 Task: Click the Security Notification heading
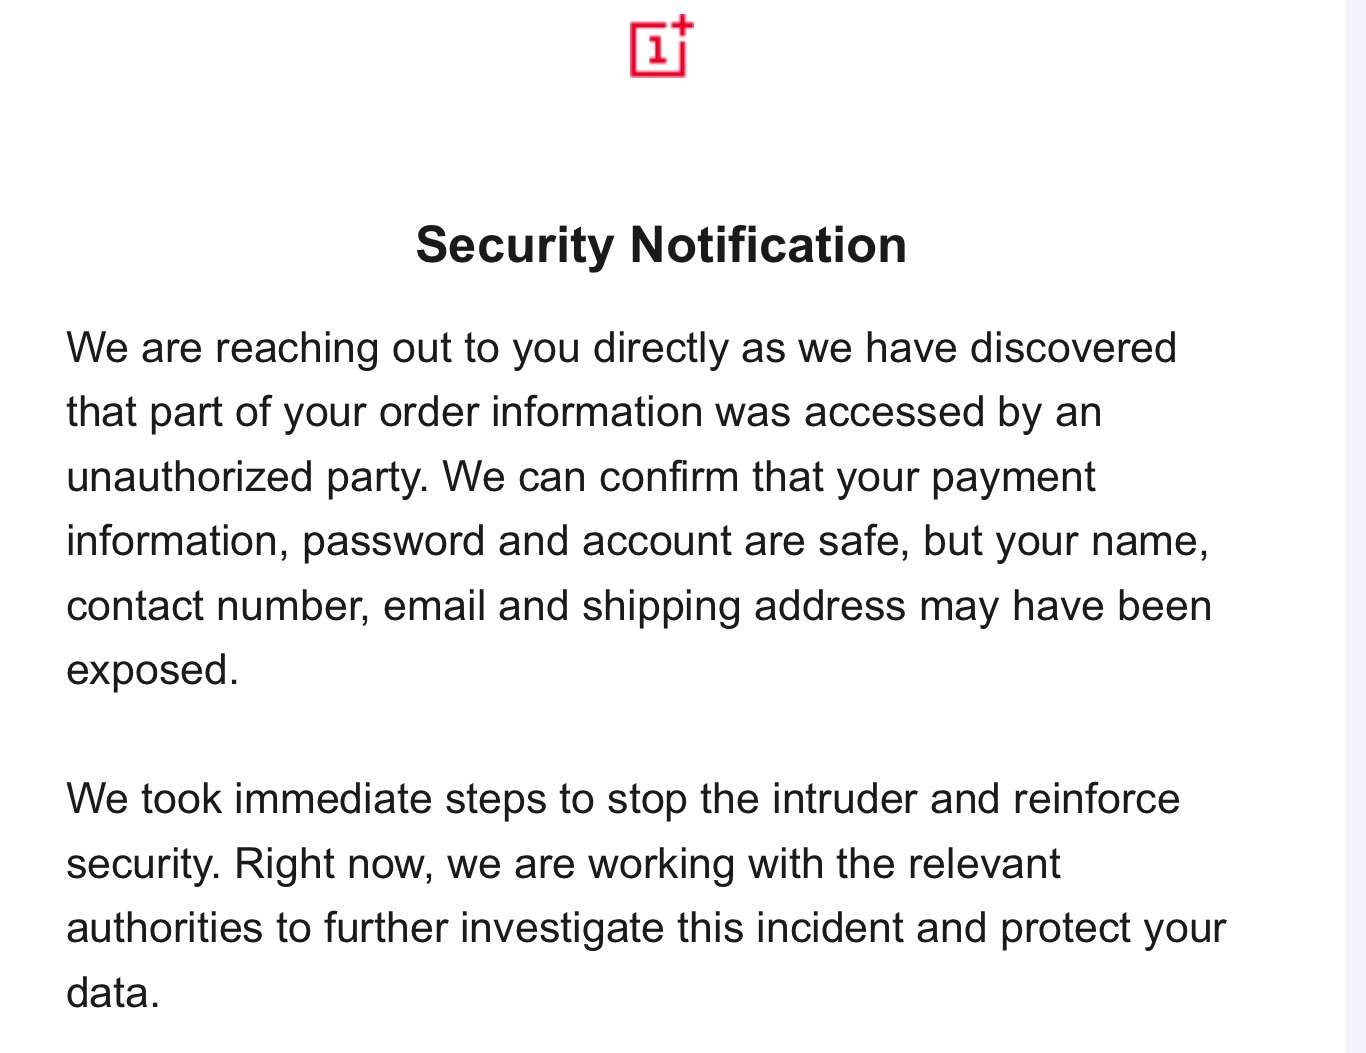click(x=661, y=245)
